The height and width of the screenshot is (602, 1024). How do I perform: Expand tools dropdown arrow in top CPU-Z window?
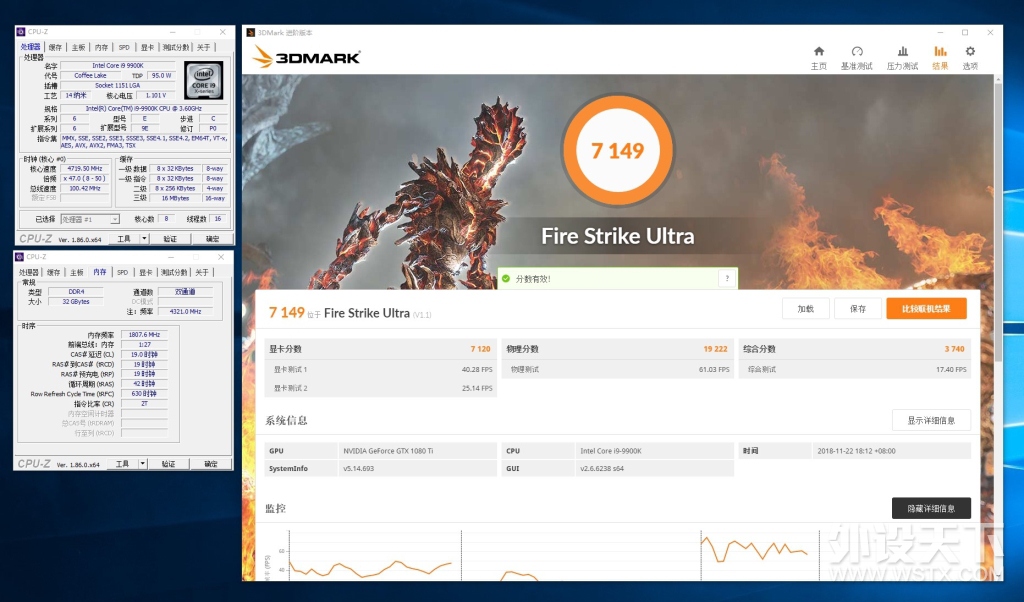144,238
